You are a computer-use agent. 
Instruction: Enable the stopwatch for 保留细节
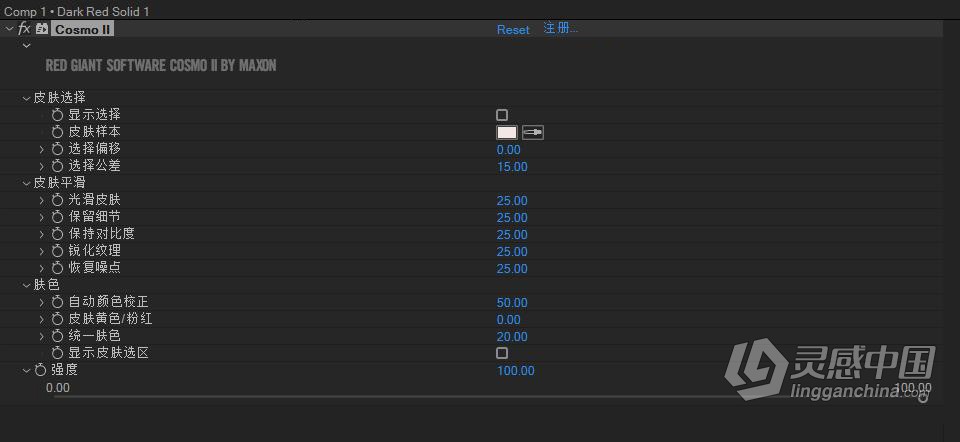58,217
